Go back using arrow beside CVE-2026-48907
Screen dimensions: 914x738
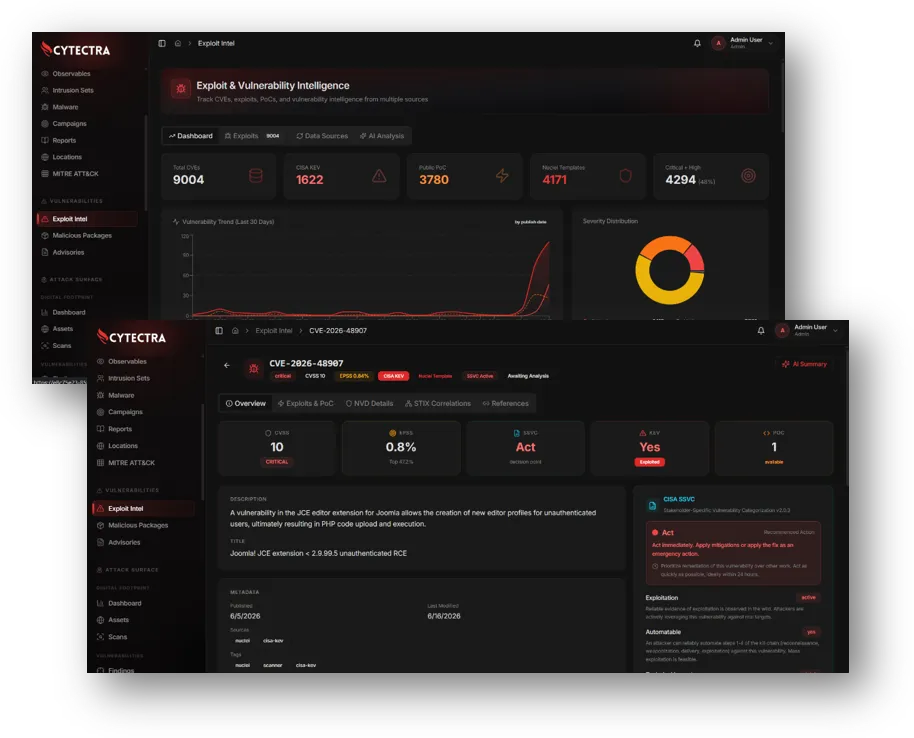227,366
